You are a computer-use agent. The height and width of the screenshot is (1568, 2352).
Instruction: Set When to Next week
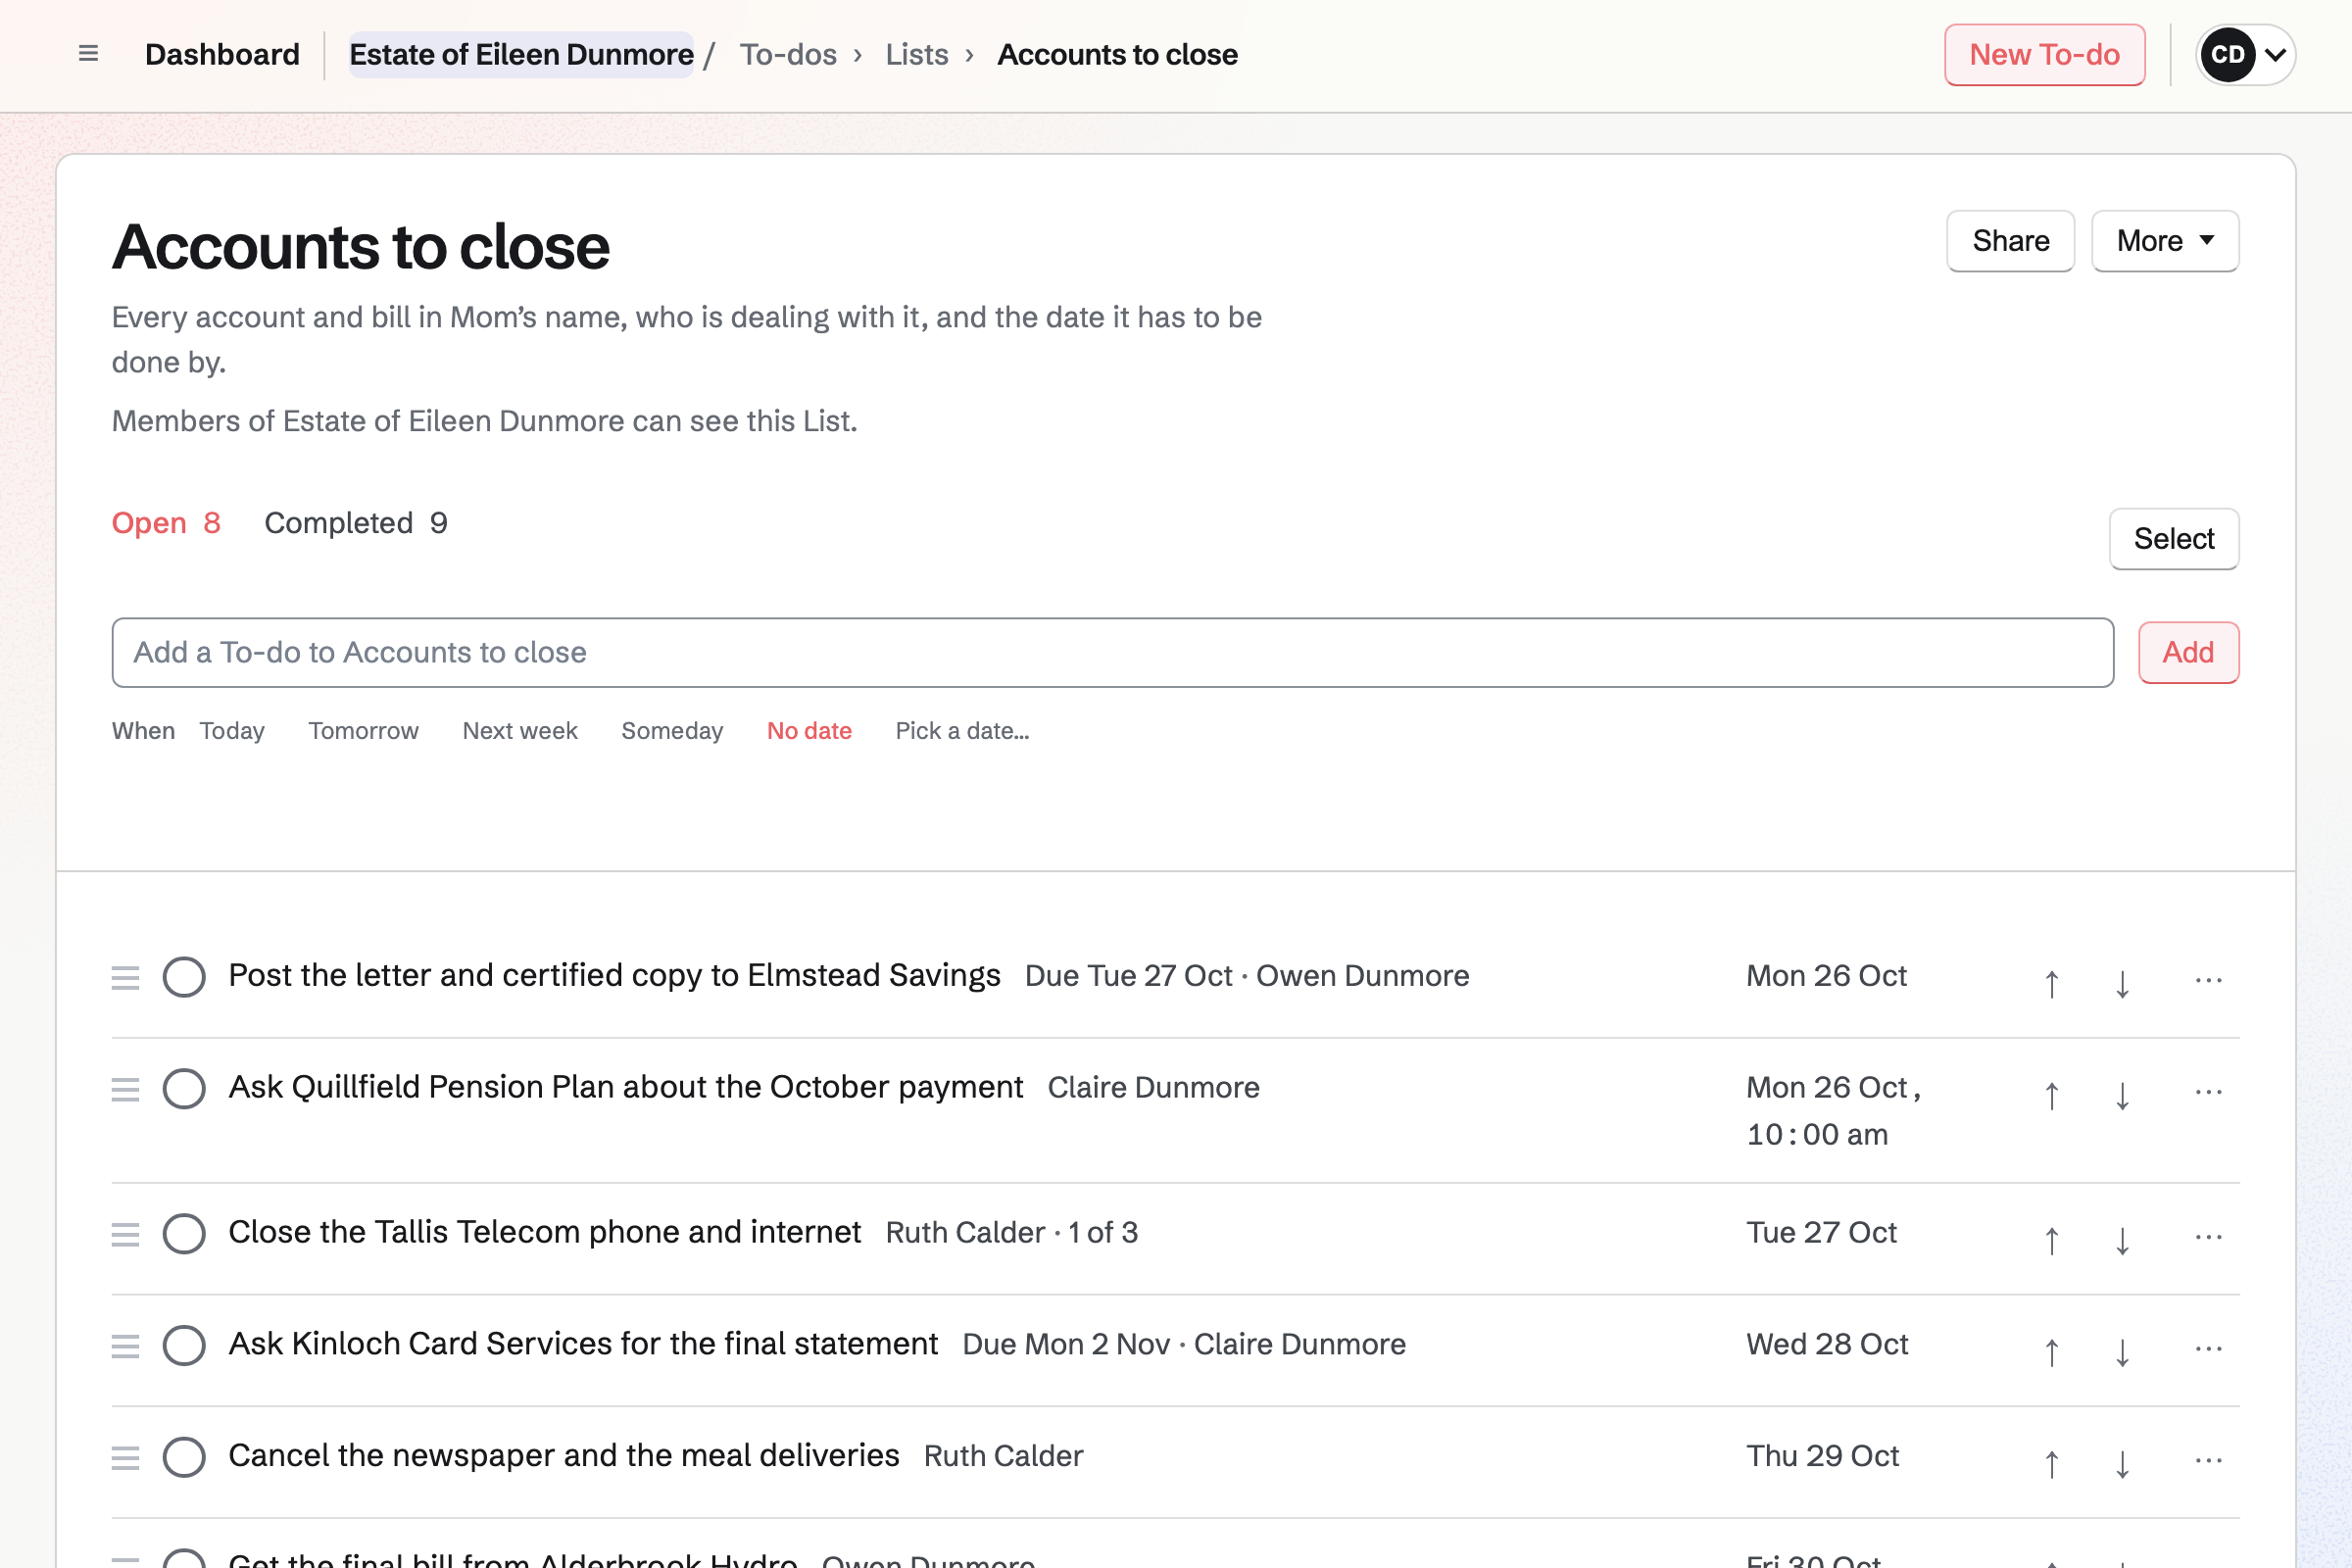coord(520,731)
